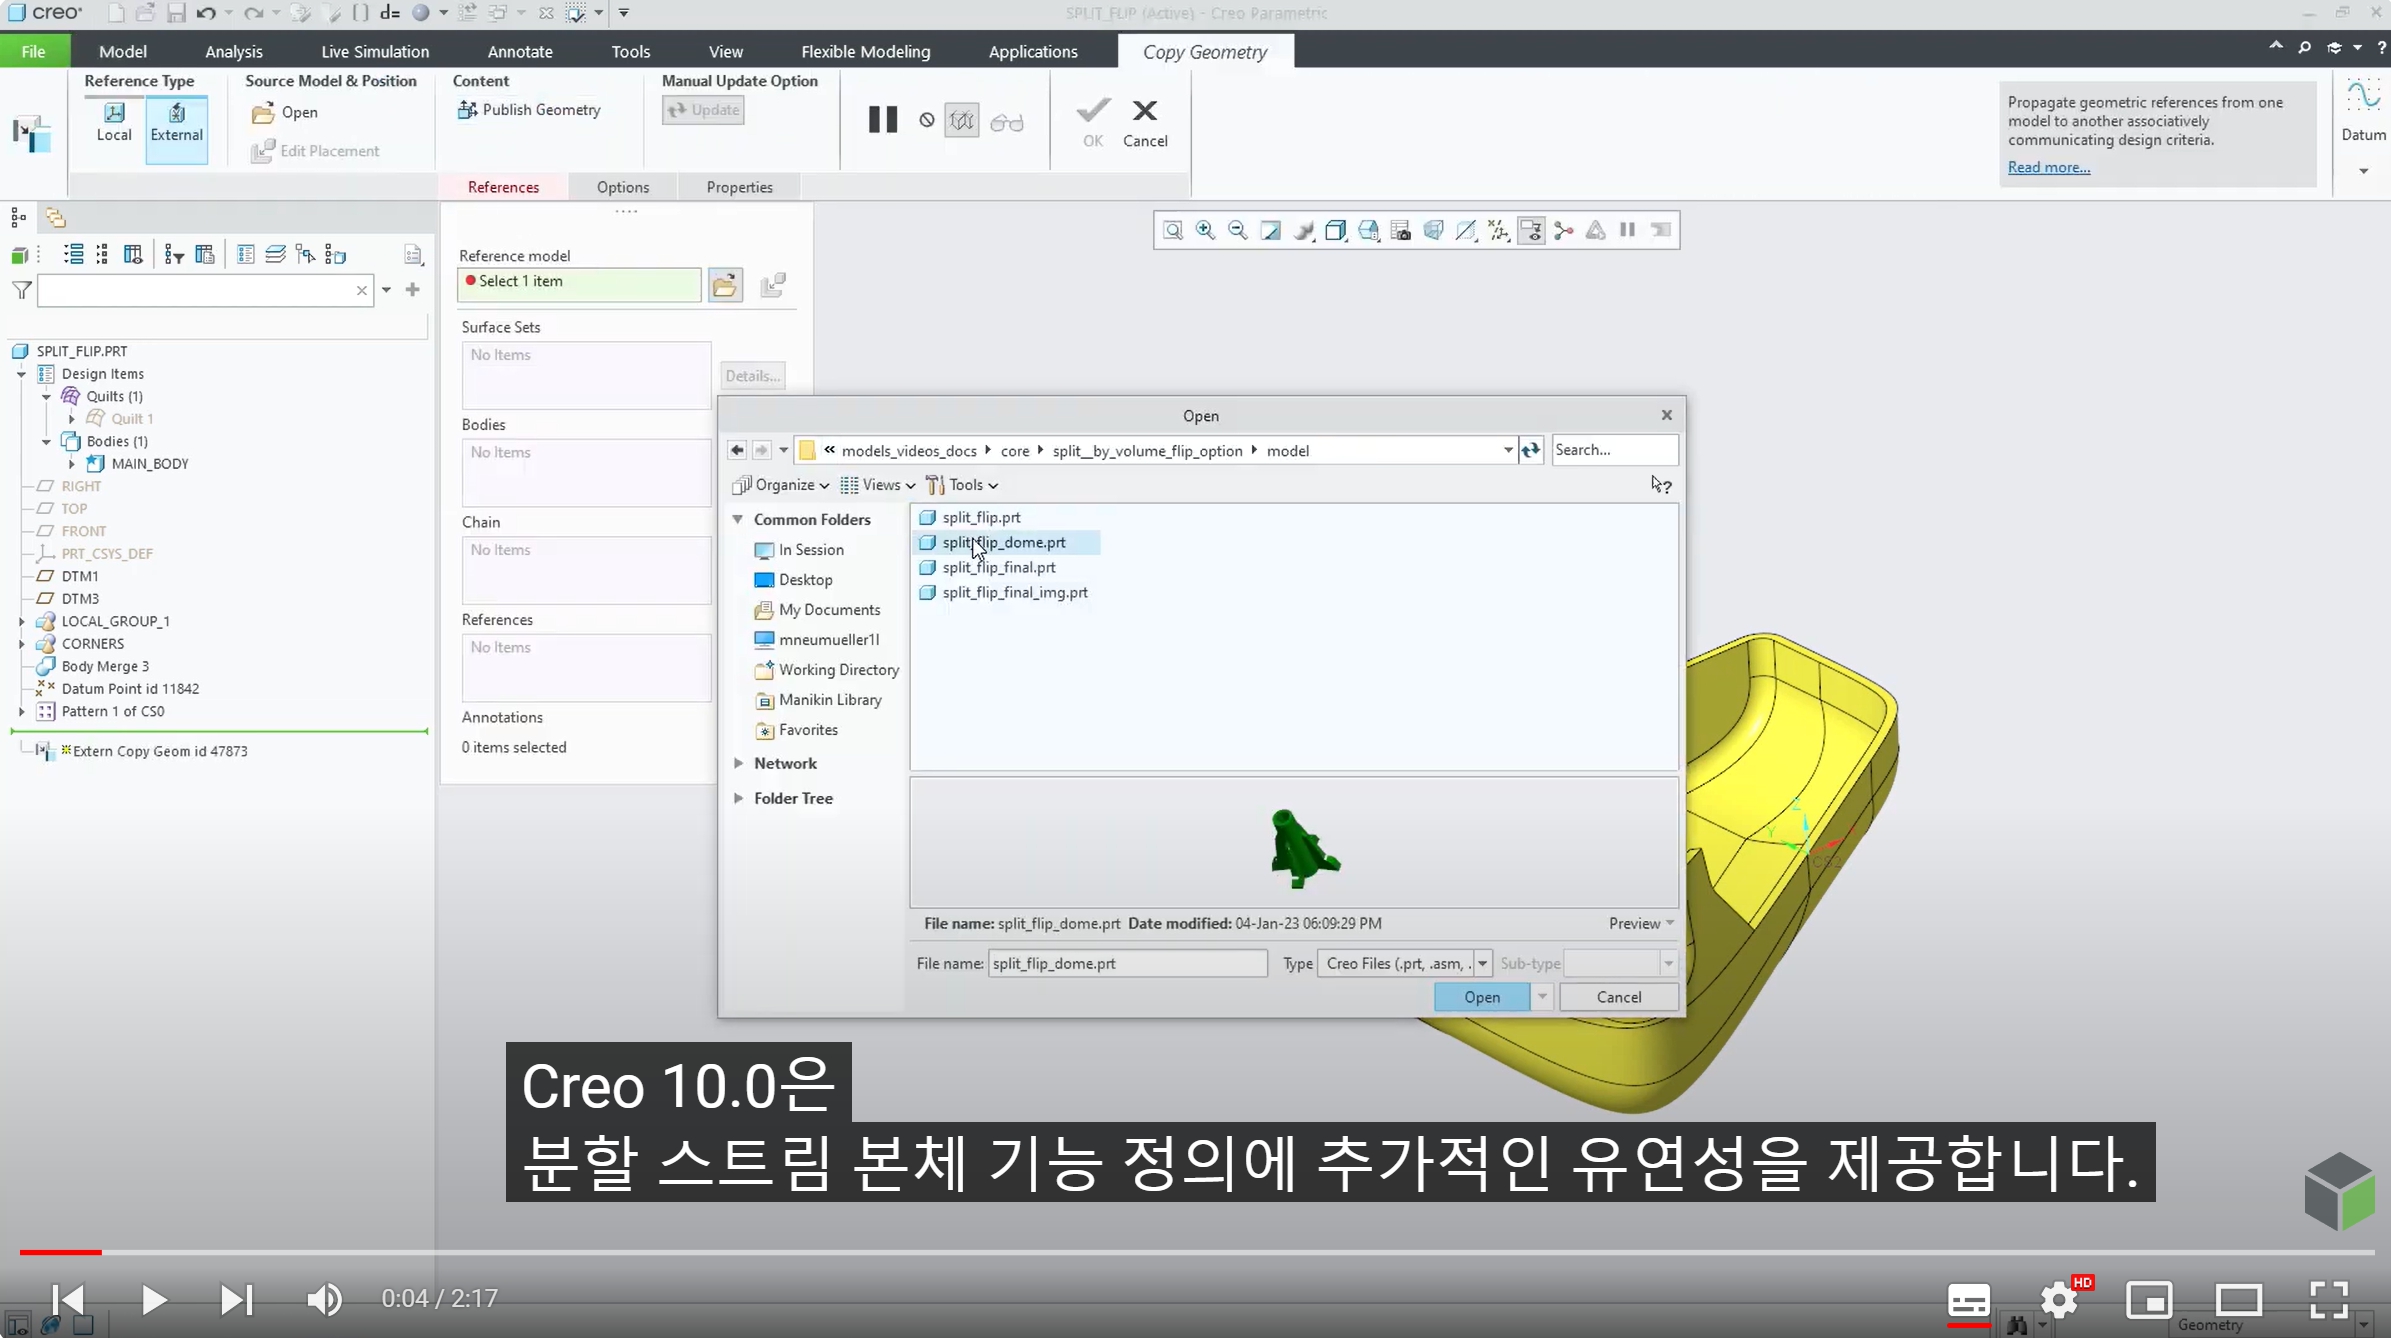This screenshot has height=1338, width=2391.
Task: Select split_flip_final.prt file
Action: point(998,567)
